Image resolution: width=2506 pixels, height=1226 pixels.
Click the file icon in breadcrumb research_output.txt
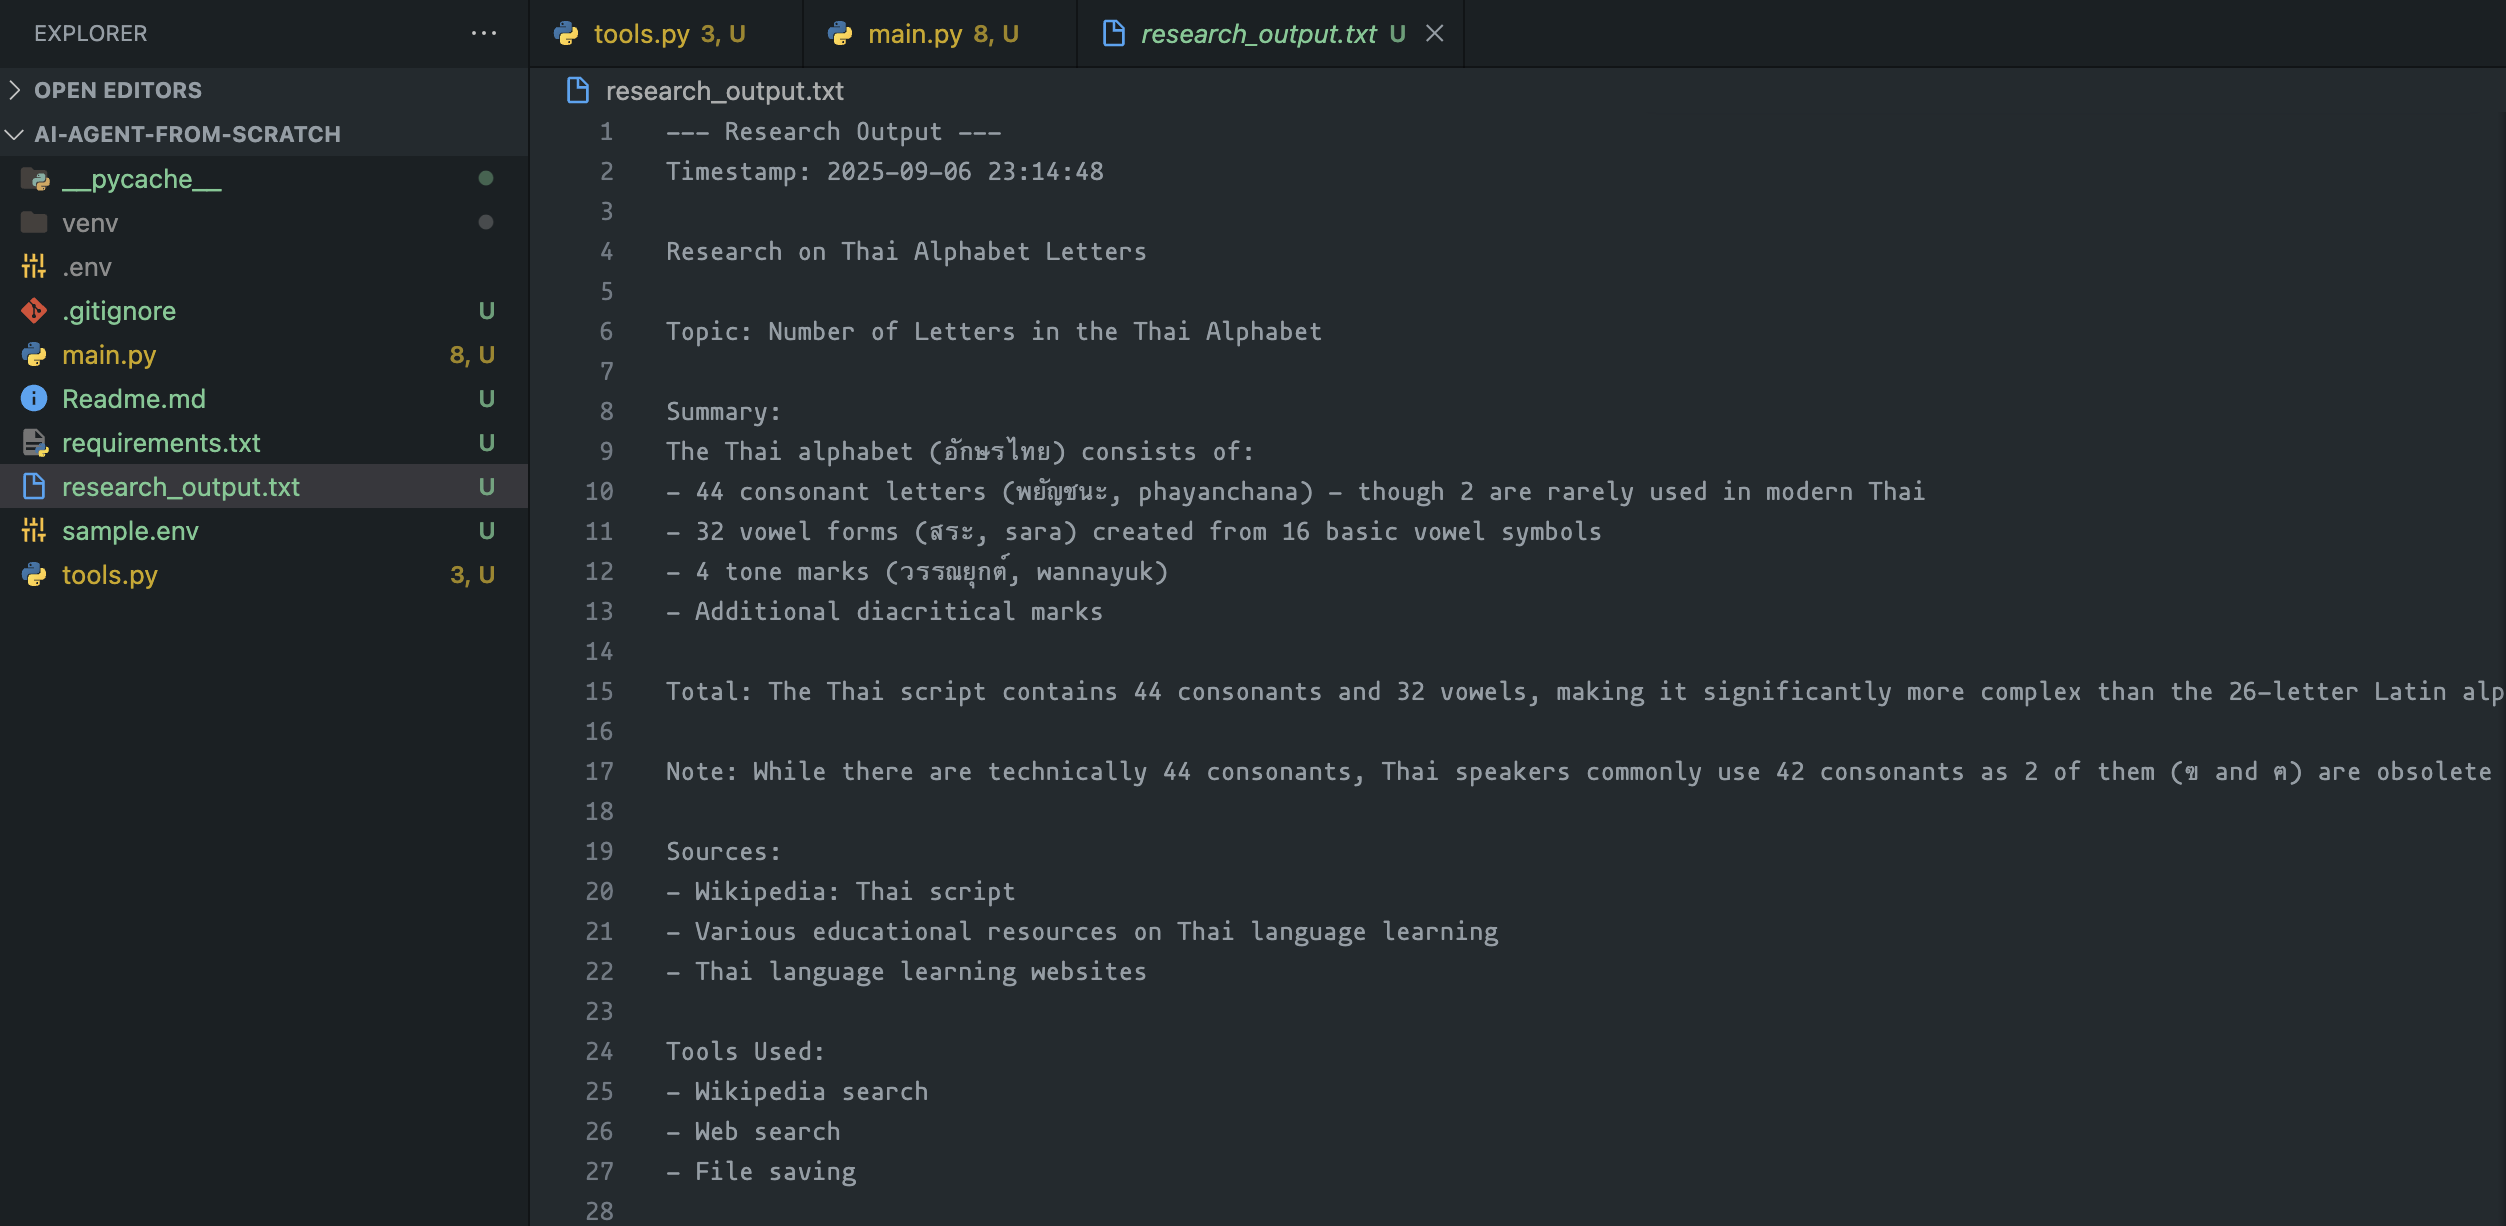click(578, 91)
